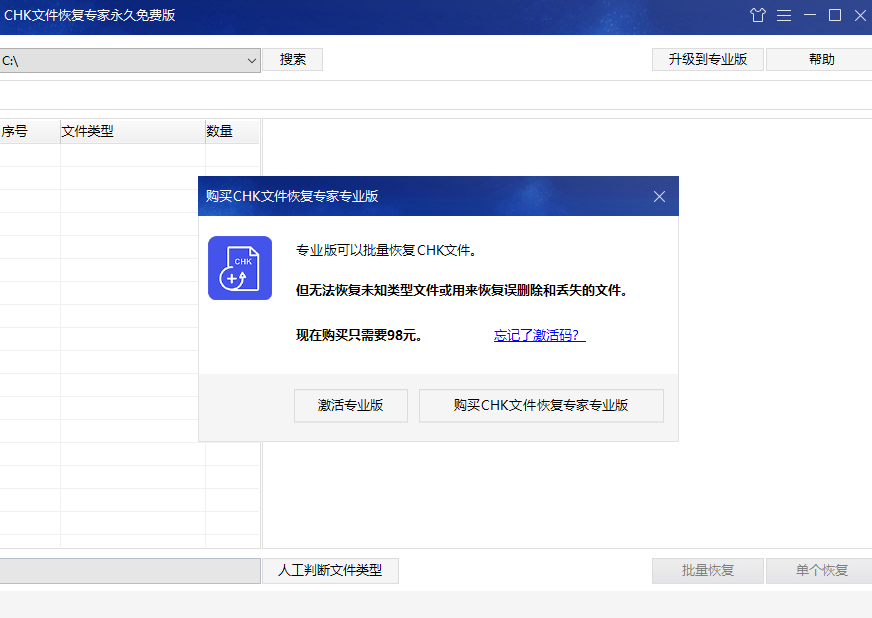Click 激活专业版 to activate pro version
Image resolution: width=872 pixels, height=618 pixels.
[350, 405]
